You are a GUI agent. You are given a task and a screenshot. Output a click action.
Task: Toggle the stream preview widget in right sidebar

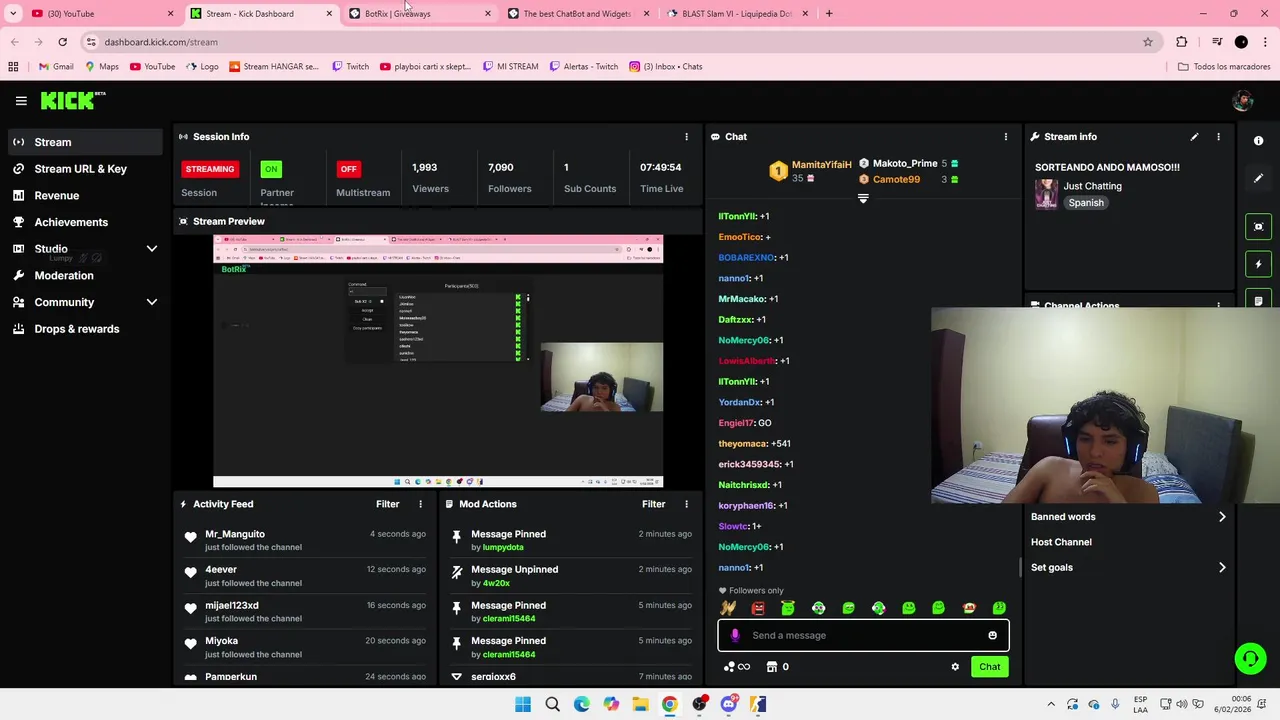pos(1259,227)
